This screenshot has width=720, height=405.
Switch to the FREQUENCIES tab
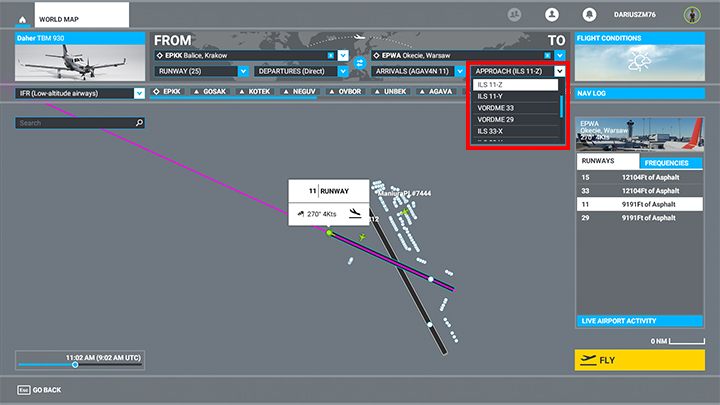click(672, 162)
